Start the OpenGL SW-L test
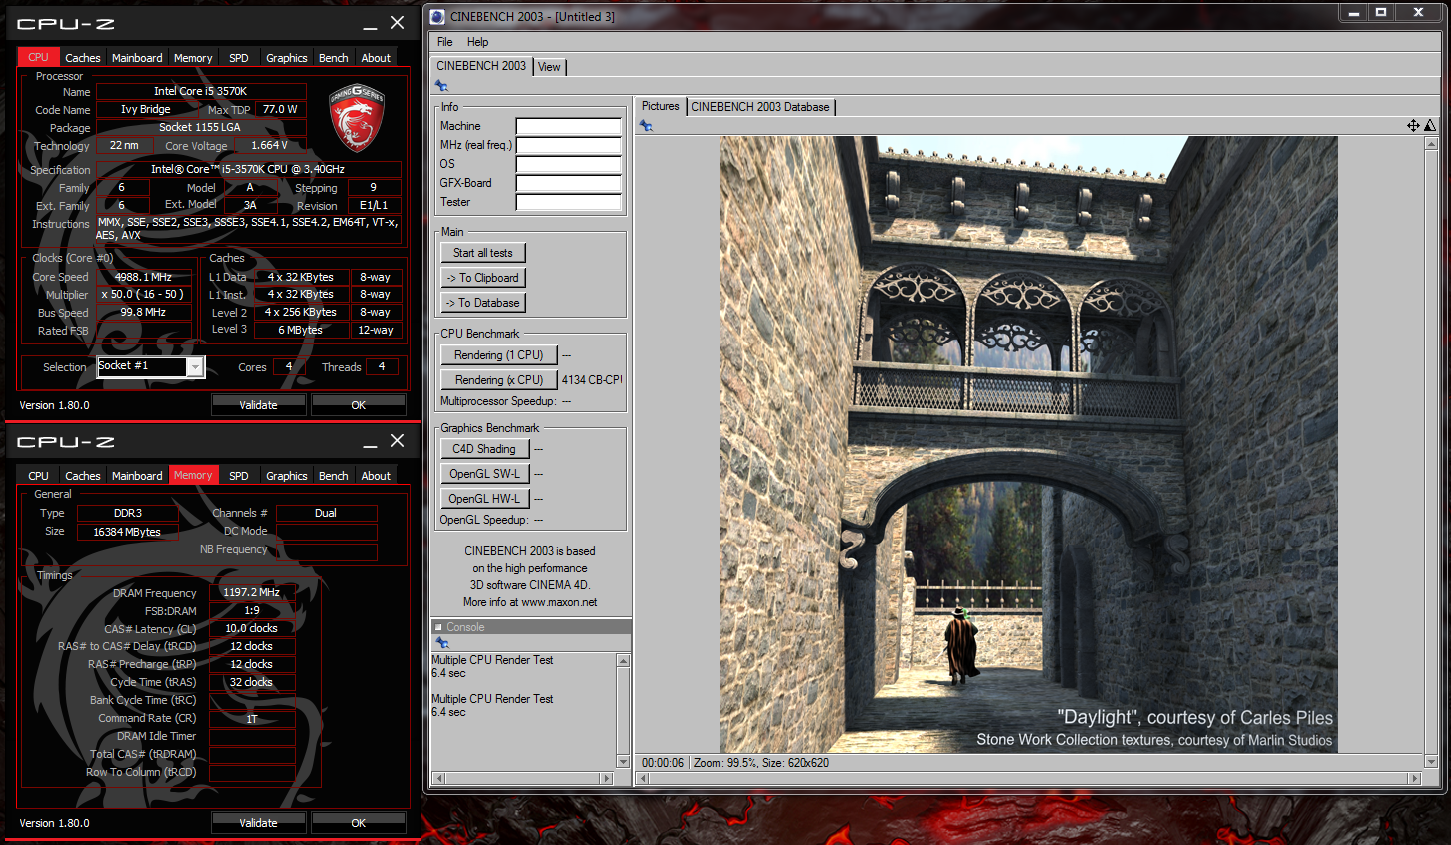The height and width of the screenshot is (845, 1451). click(484, 474)
